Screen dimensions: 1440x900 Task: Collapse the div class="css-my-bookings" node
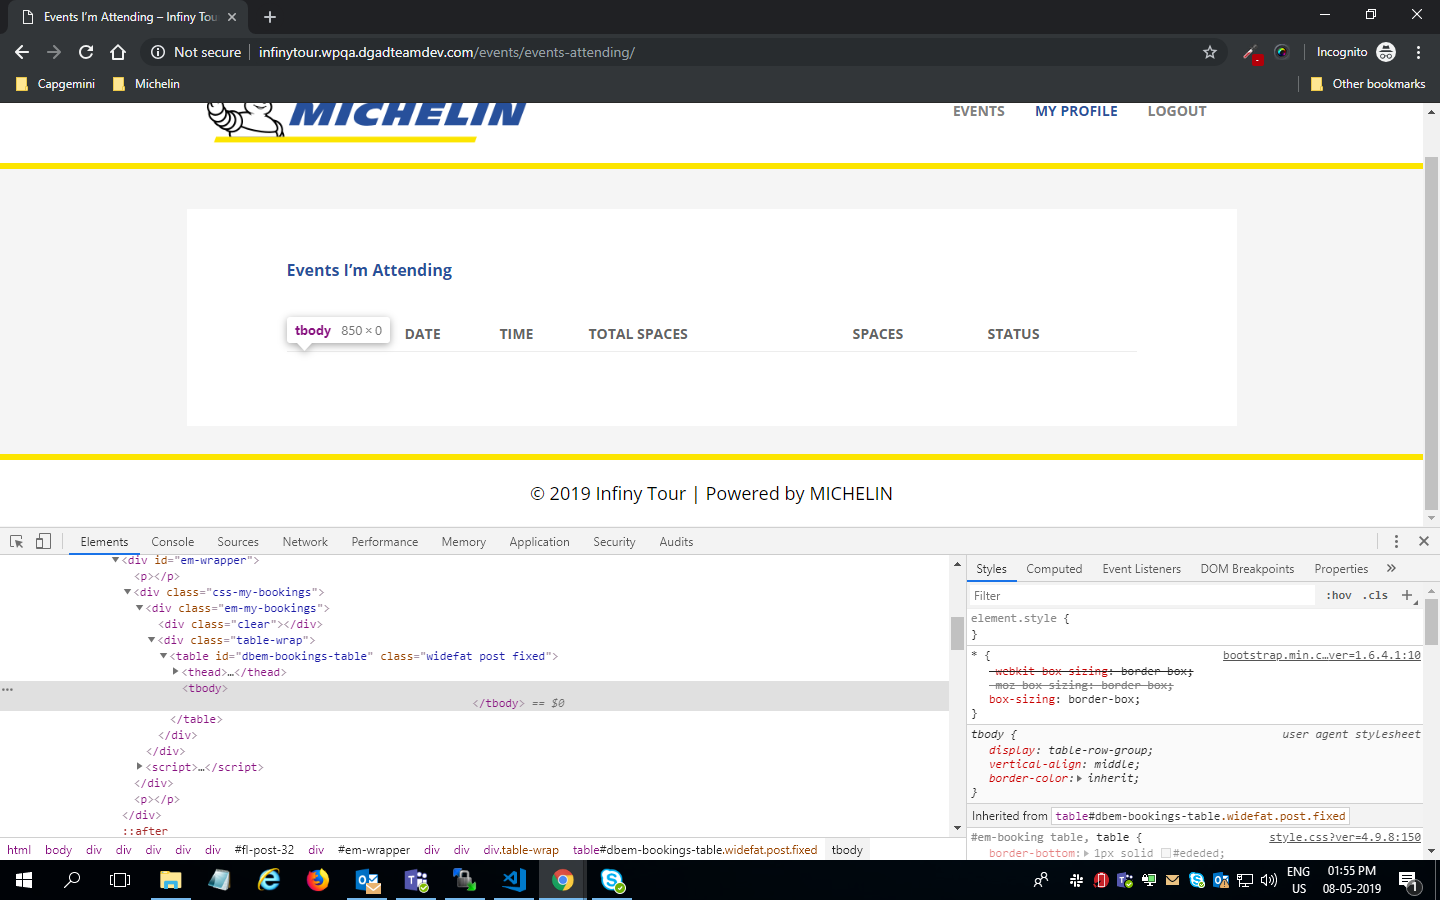pos(127,592)
